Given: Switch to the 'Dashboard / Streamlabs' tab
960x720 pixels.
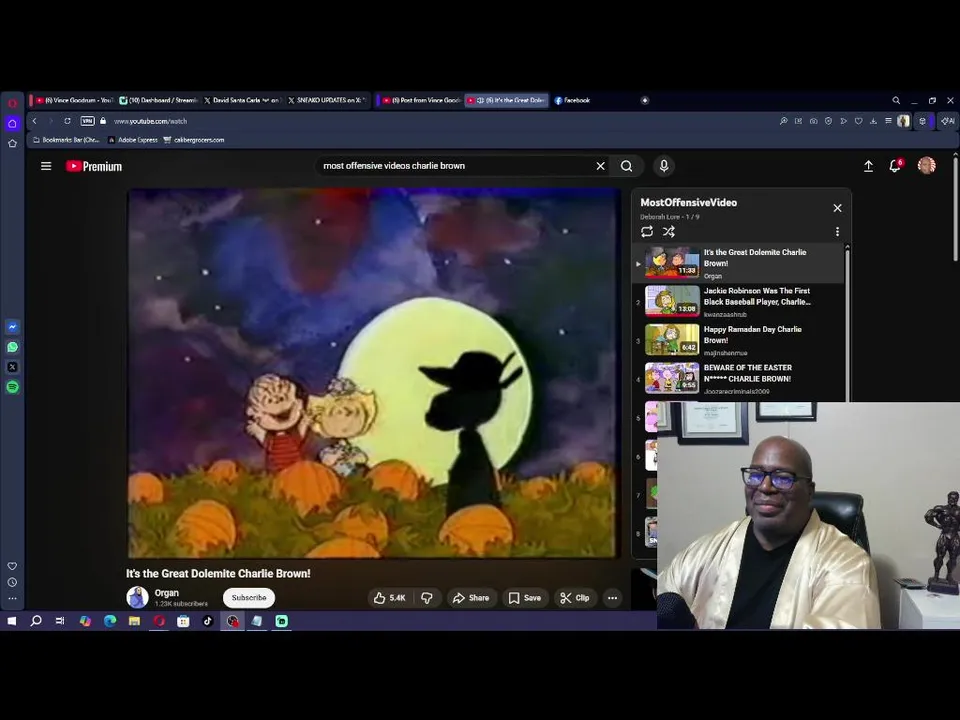Looking at the screenshot, I should tap(159, 100).
